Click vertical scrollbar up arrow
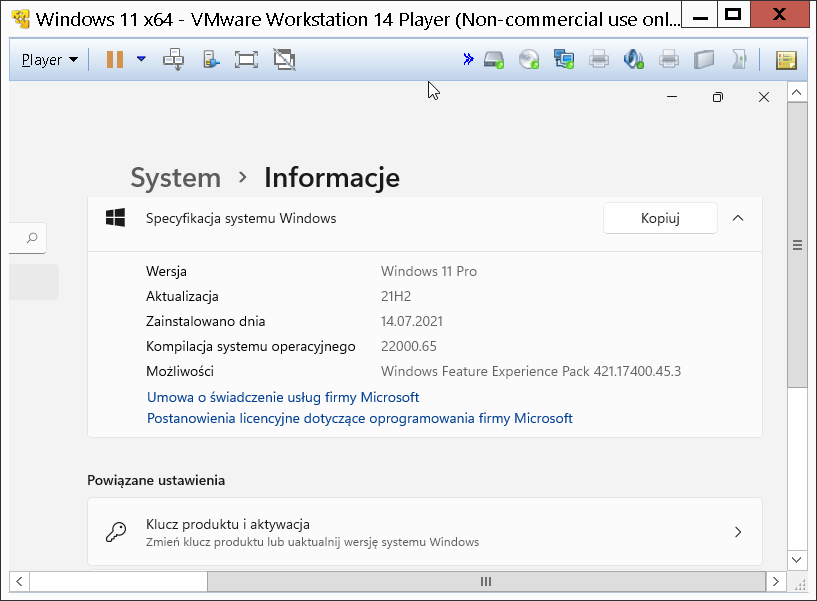The height and width of the screenshot is (601, 817). 797,93
